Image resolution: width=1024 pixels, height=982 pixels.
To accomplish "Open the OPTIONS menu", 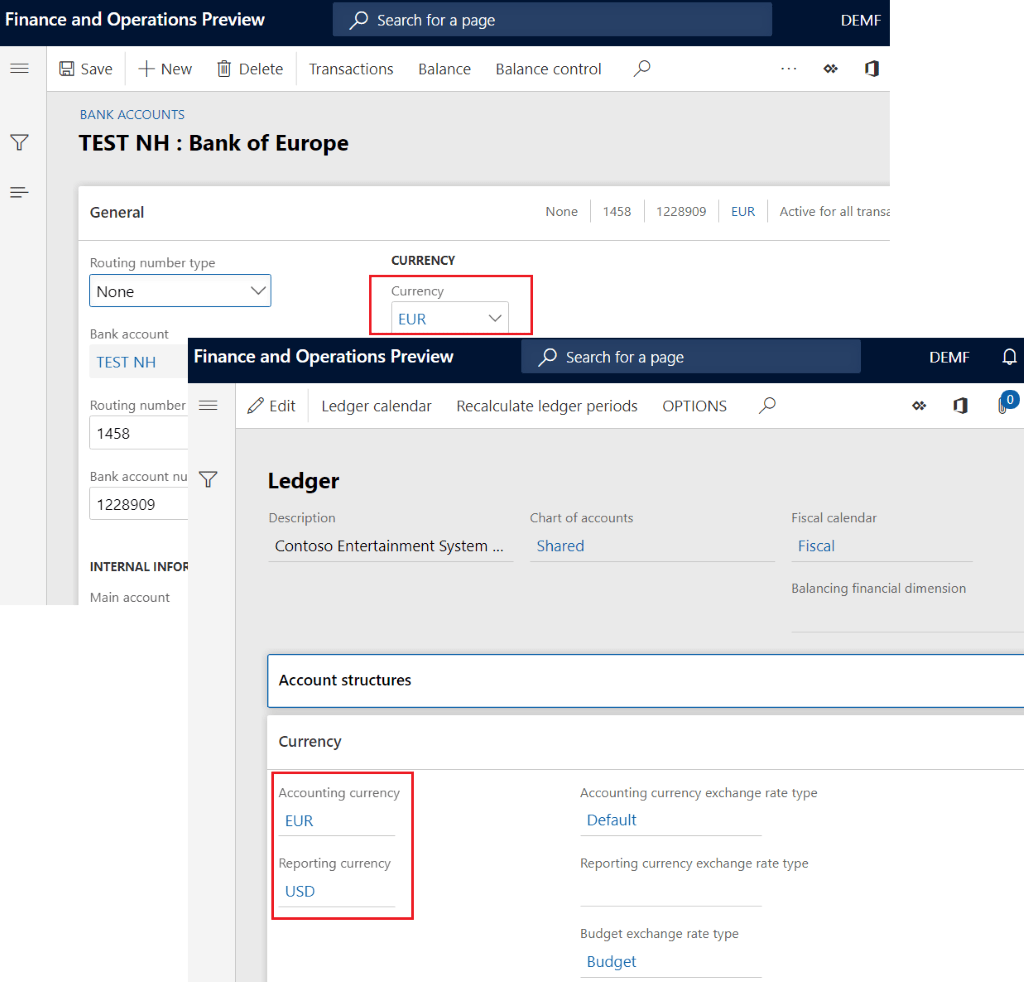I will 694,406.
